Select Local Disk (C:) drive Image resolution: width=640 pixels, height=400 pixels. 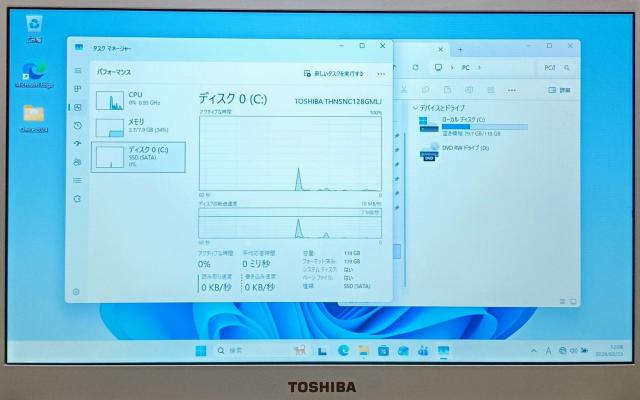[473, 126]
